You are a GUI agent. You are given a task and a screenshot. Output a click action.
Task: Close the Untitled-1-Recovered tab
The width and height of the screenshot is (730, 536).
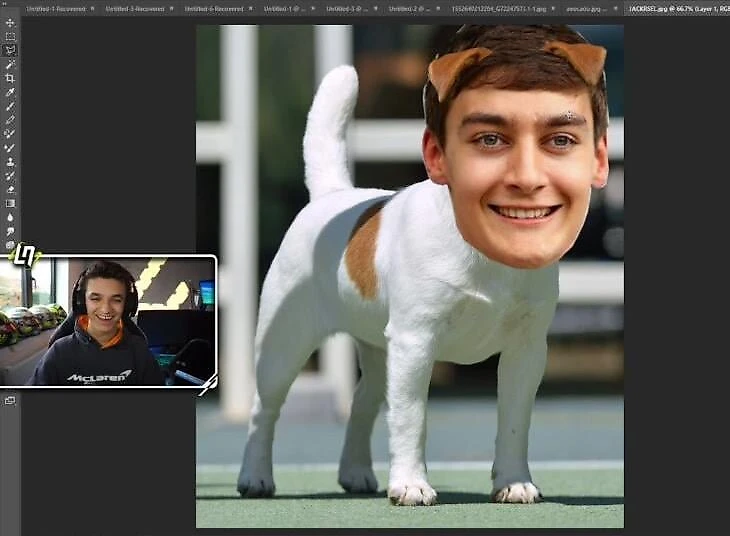[91, 8]
